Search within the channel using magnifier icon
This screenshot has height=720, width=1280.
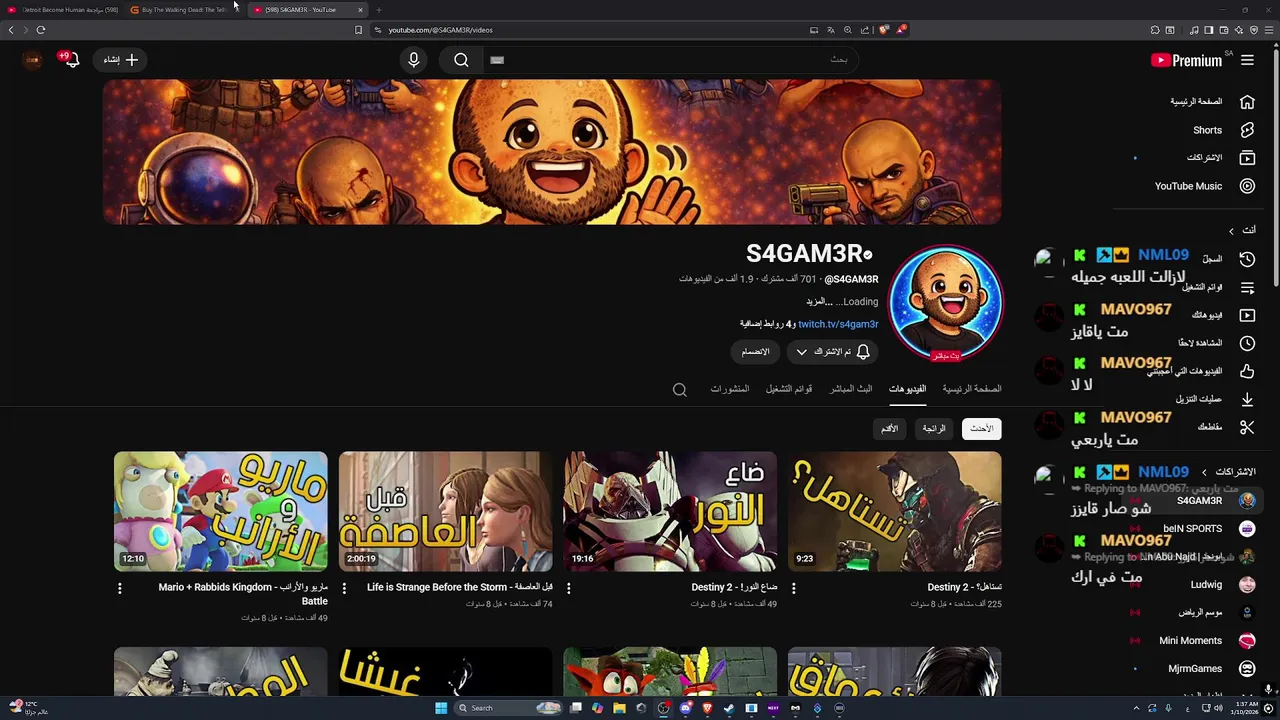coord(680,389)
